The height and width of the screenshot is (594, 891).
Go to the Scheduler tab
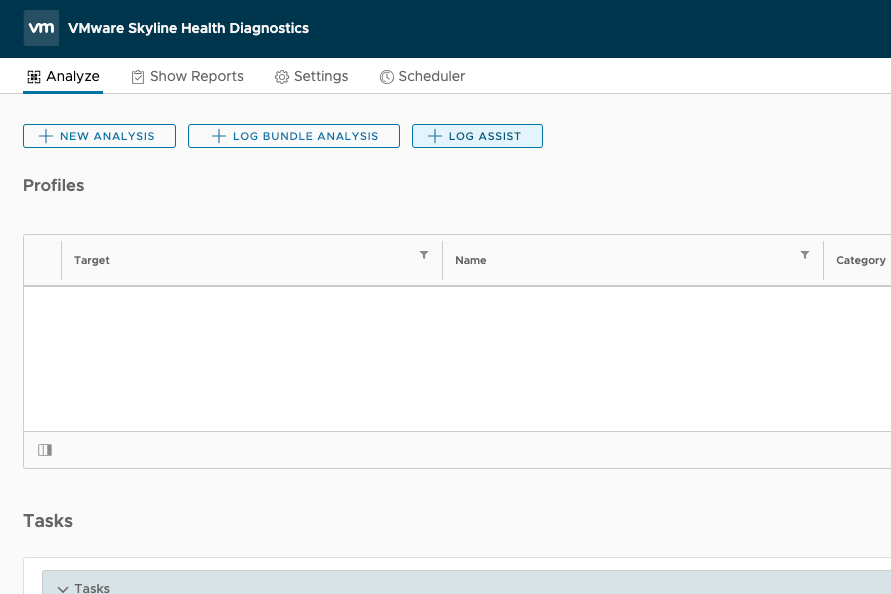click(422, 76)
